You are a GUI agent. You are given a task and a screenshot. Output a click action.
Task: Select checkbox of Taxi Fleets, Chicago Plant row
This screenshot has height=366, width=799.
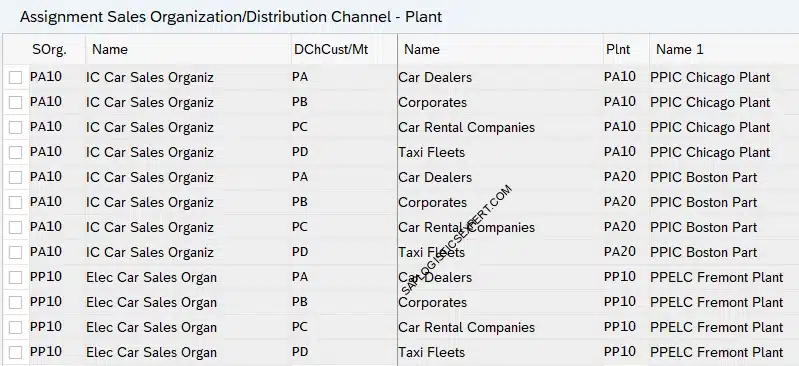[15, 152]
